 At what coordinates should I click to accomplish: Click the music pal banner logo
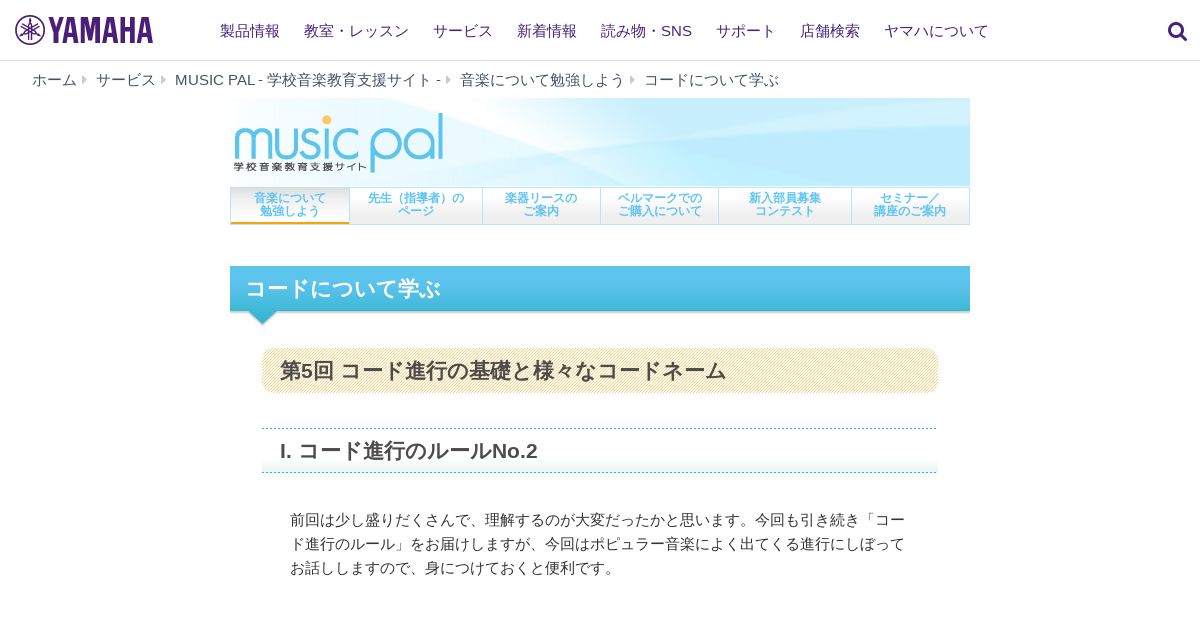[x=339, y=142]
